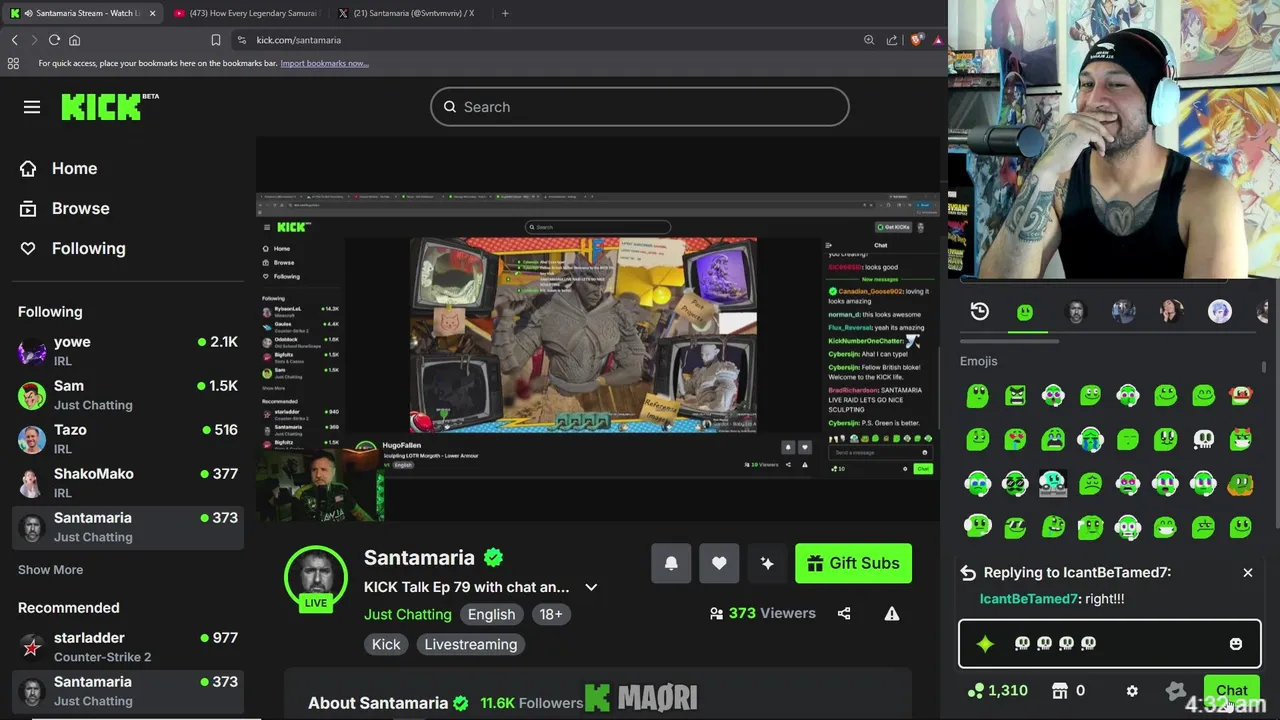Click the Kick tag
Screen dimensions: 1280x720
[386, 644]
